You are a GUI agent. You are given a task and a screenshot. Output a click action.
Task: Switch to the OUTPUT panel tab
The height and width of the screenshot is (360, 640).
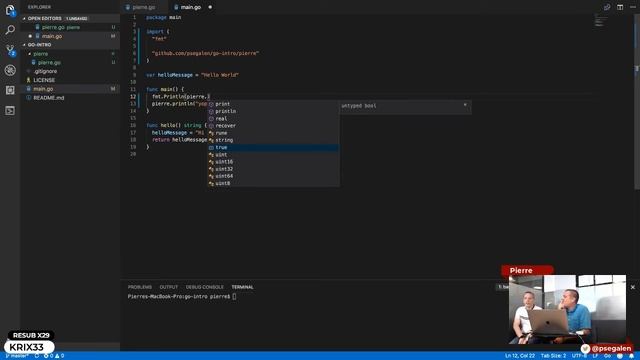[x=169, y=287]
